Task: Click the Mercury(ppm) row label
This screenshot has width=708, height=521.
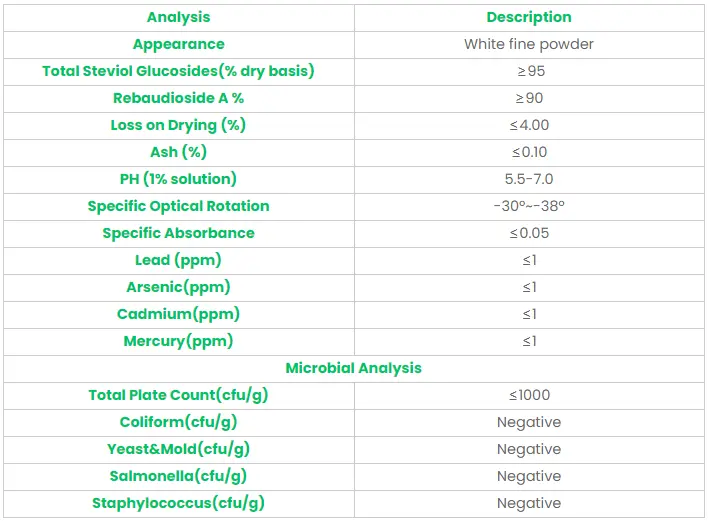Action: [178, 341]
